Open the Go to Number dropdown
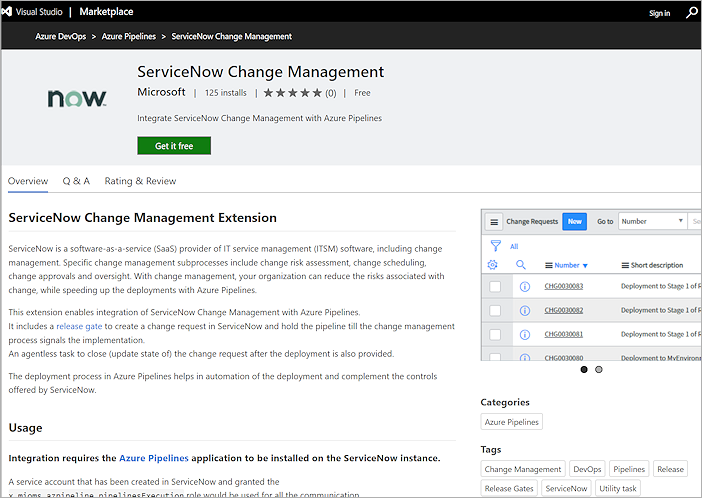Viewport: 702px width, 498px height. pyautogui.click(x=651, y=221)
